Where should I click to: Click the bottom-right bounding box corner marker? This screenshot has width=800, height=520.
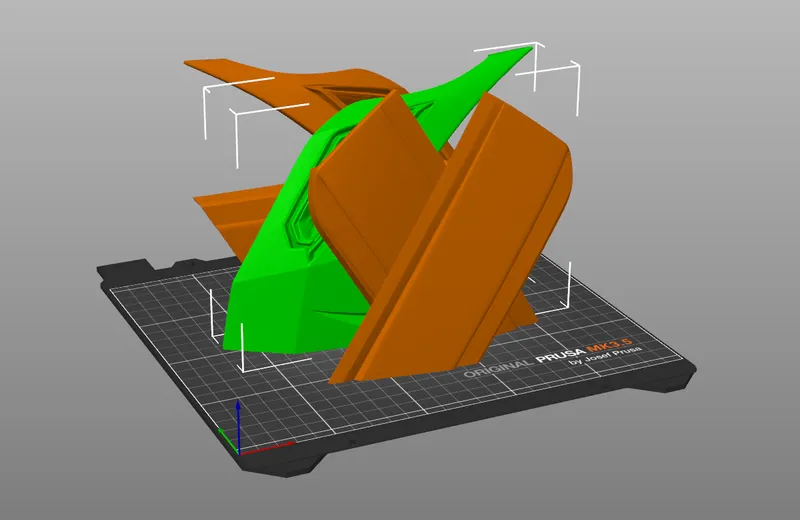coord(569,298)
